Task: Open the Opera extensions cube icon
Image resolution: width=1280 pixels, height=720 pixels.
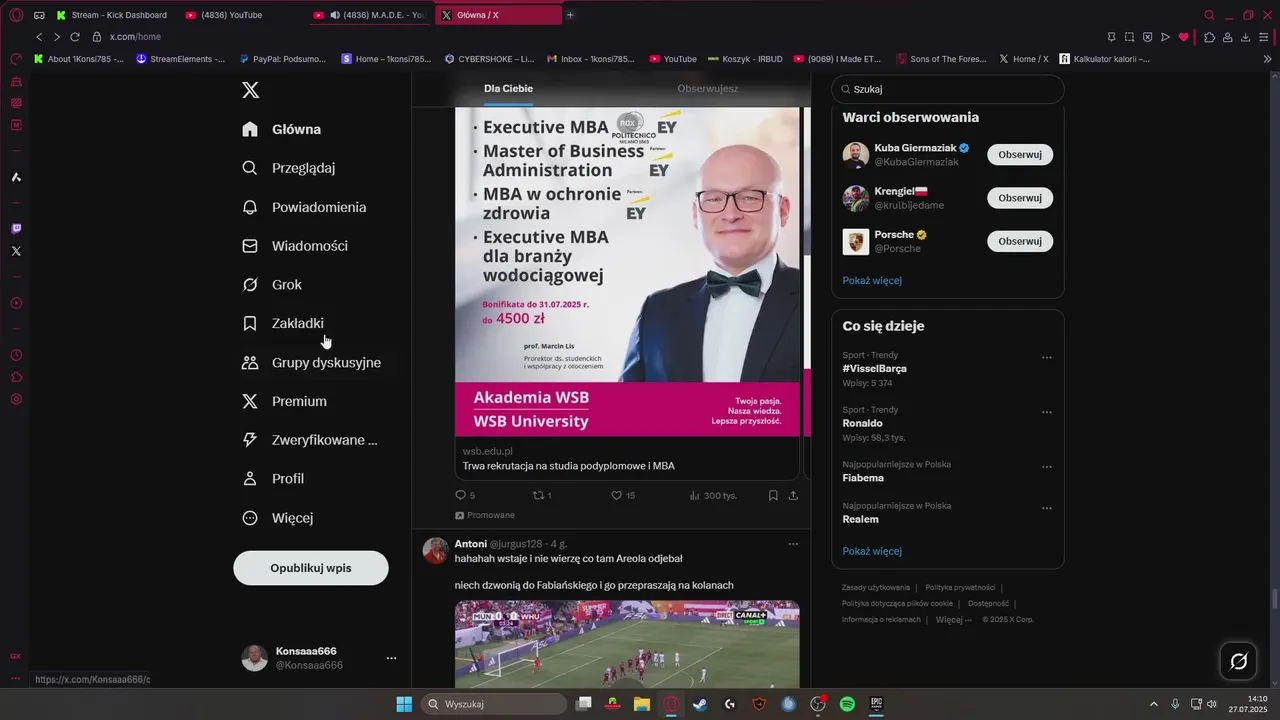Action: [x=1209, y=37]
